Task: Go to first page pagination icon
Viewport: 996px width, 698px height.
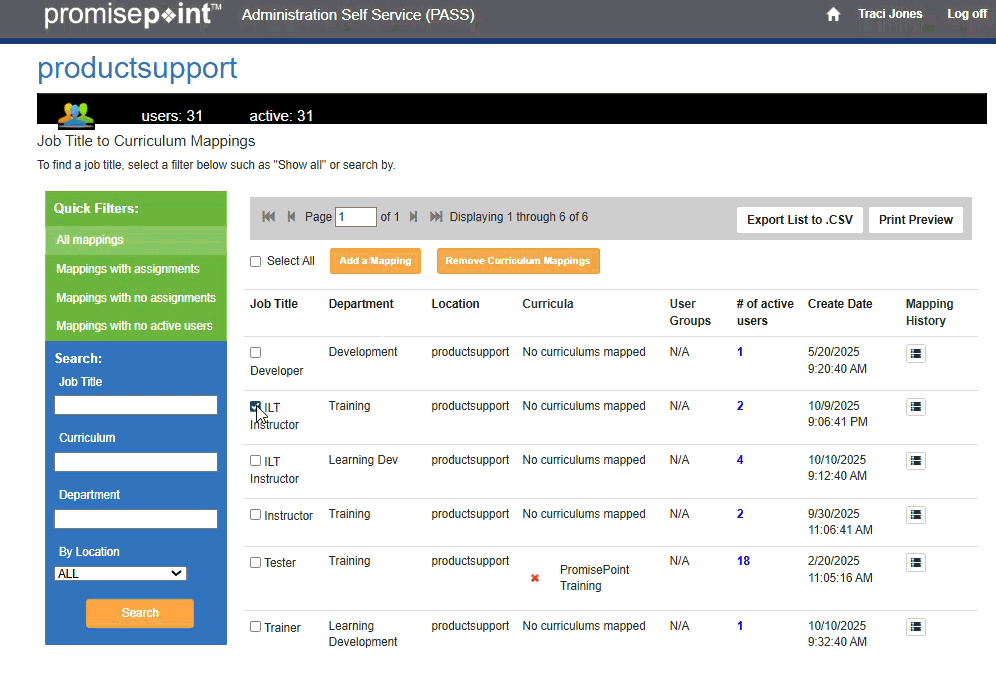Action: pyautogui.click(x=268, y=217)
